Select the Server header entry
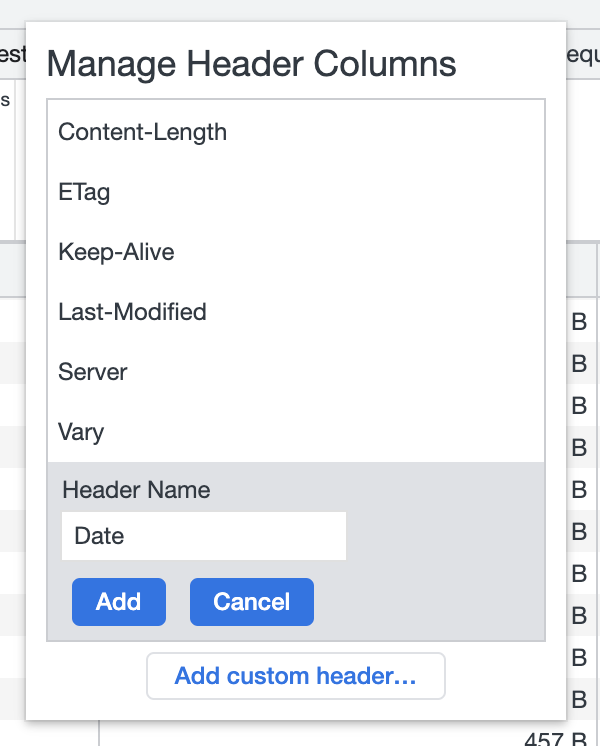 pyautogui.click(x=295, y=372)
